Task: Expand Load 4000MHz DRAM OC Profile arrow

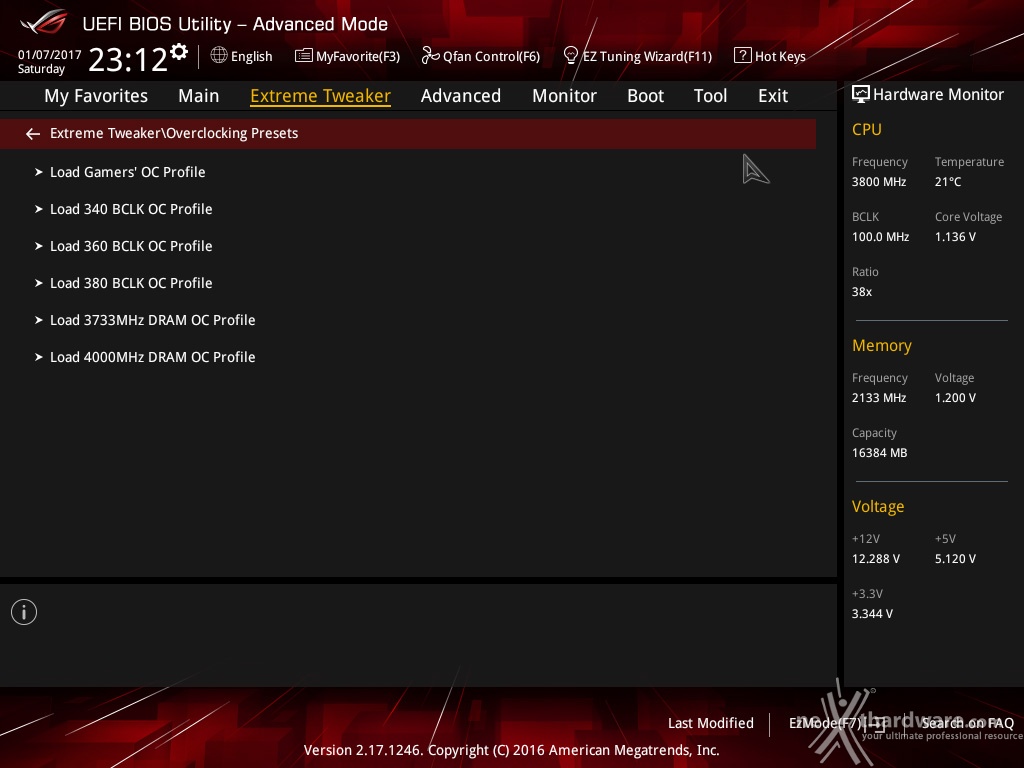Action: tap(39, 357)
